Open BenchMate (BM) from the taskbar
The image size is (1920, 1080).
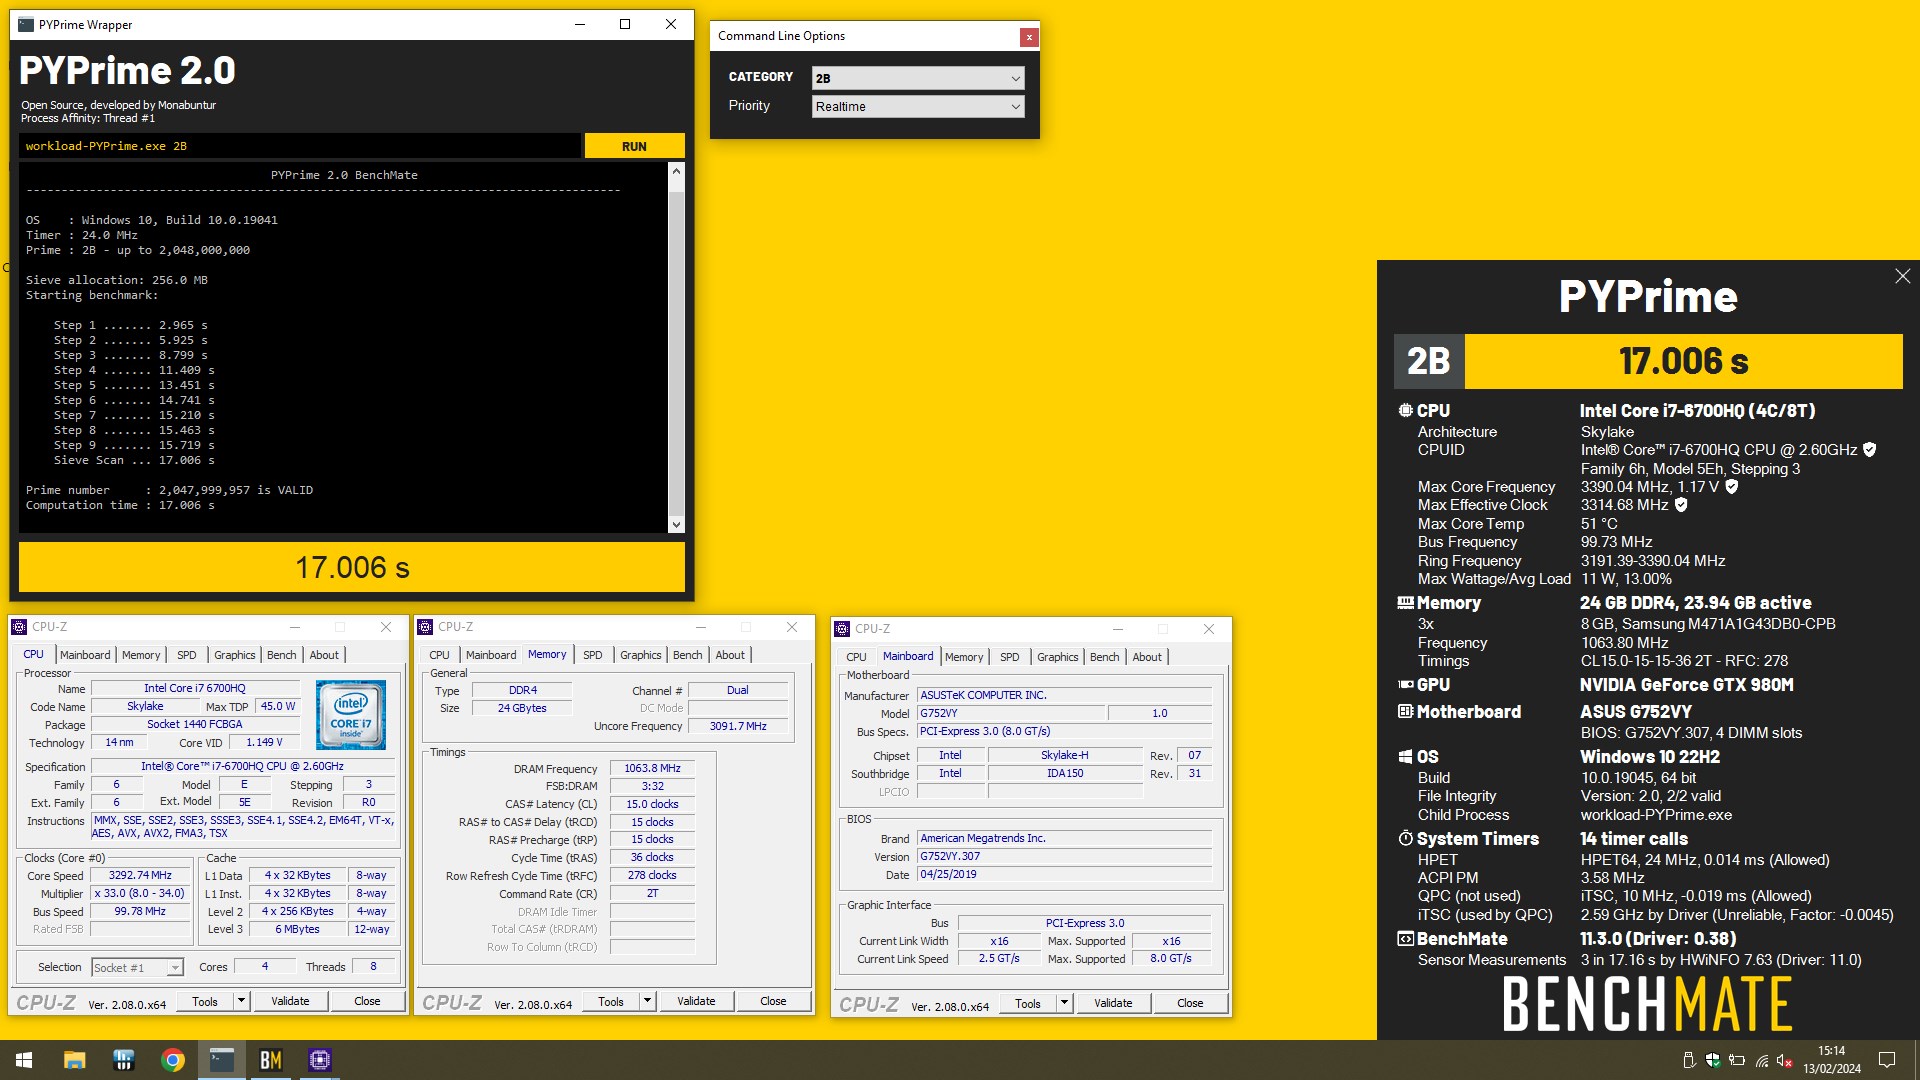[270, 1060]
